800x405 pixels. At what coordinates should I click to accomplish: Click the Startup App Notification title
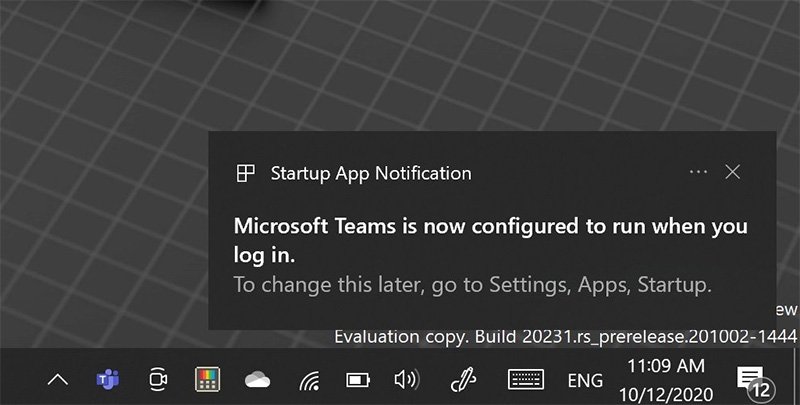point(371,173)
